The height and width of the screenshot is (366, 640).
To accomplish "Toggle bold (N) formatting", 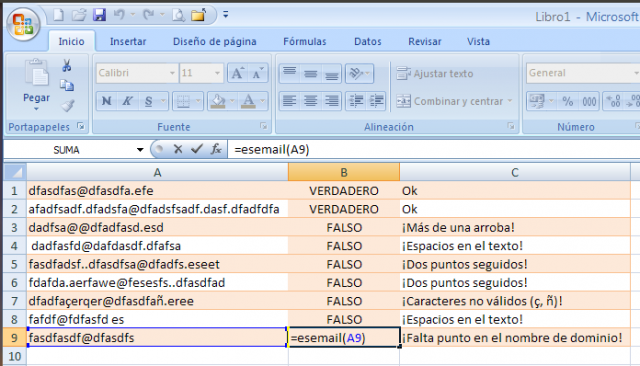I will click(x=107, y=101).
